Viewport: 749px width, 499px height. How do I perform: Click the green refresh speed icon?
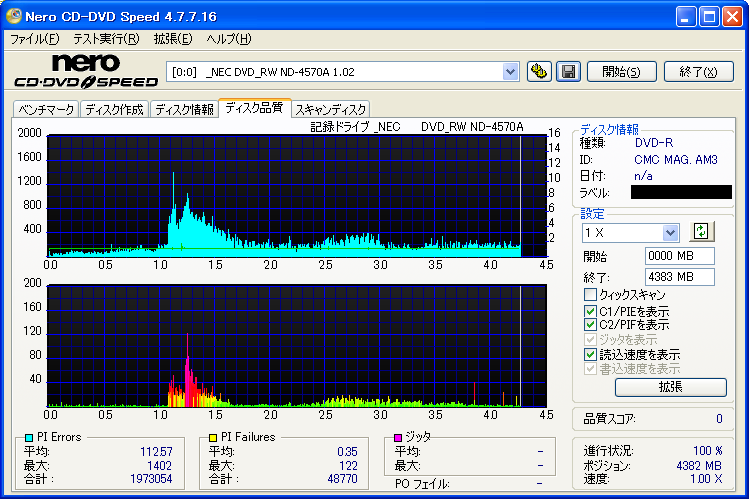(701, 232)
